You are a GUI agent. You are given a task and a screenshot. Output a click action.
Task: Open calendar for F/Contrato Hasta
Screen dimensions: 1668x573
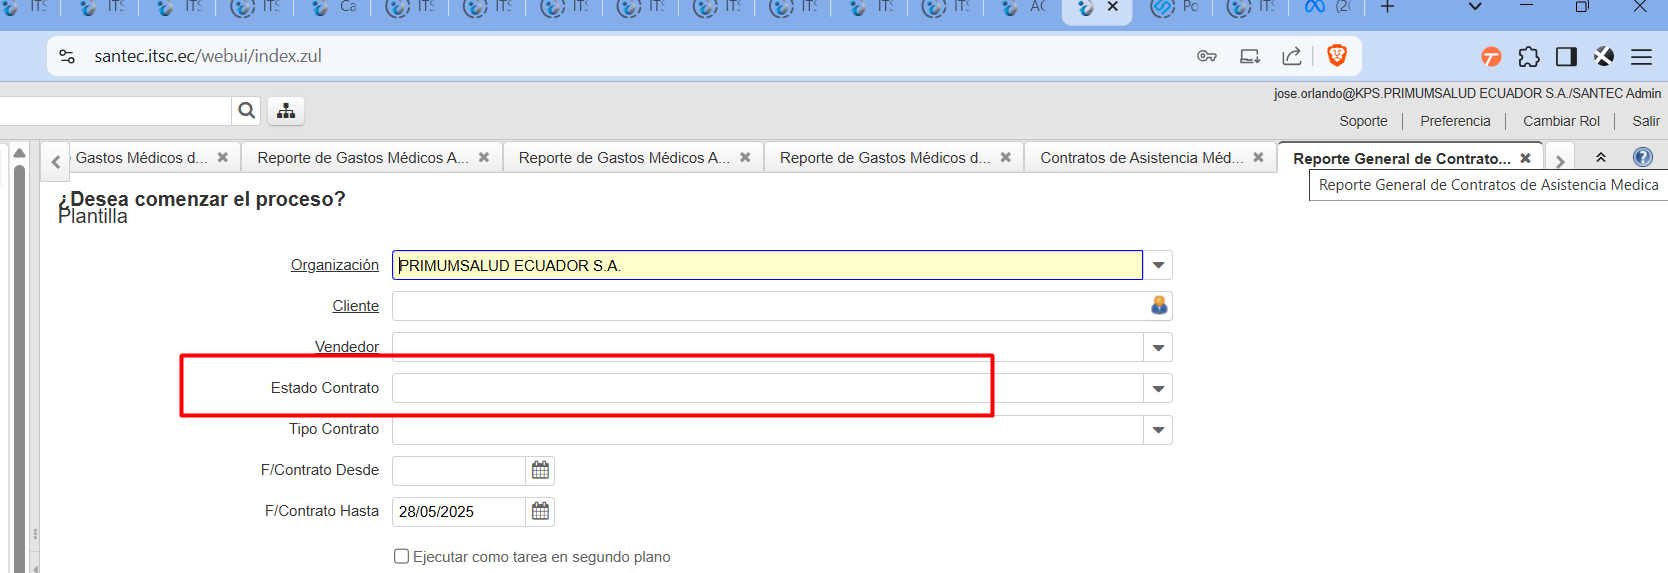click(x=540, y=511)
